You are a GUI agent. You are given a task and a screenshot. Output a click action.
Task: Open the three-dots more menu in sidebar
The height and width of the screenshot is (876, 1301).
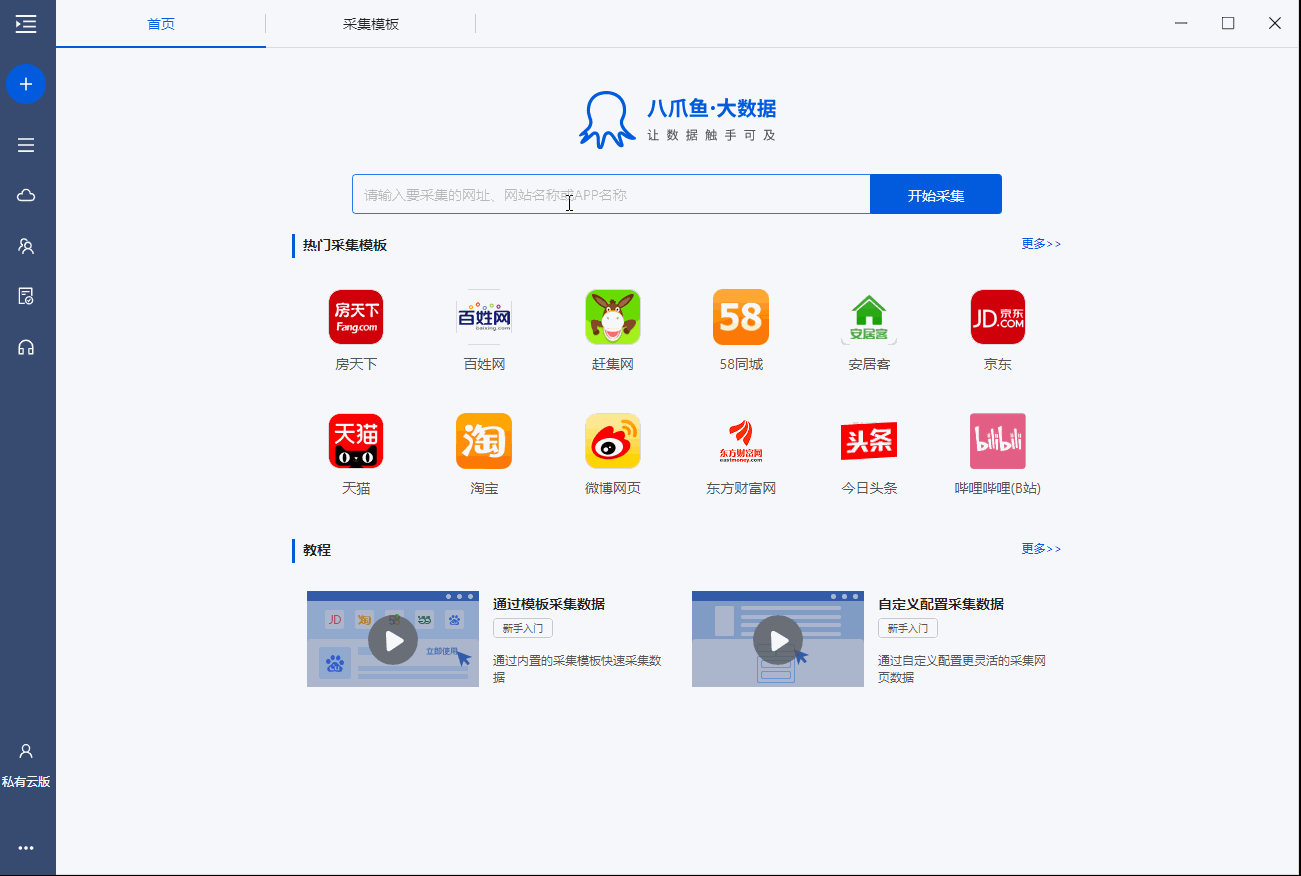26,848
